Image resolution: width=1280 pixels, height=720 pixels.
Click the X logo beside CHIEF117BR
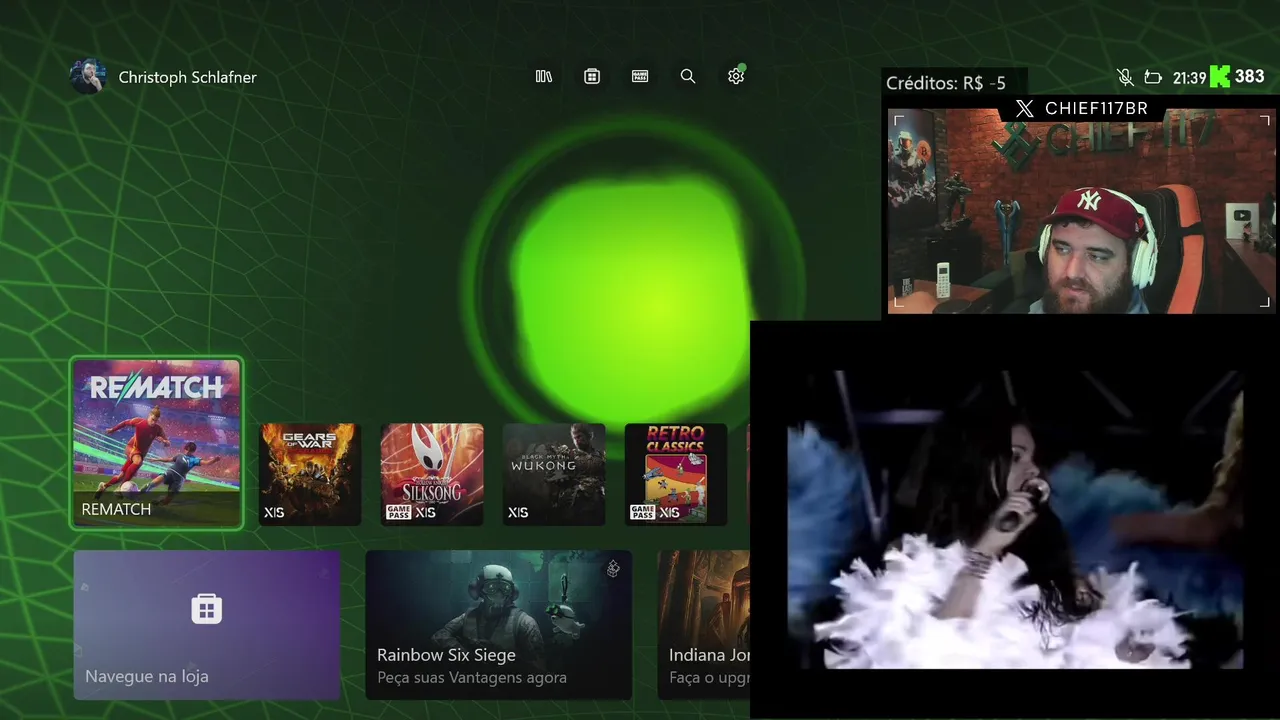1025,109
